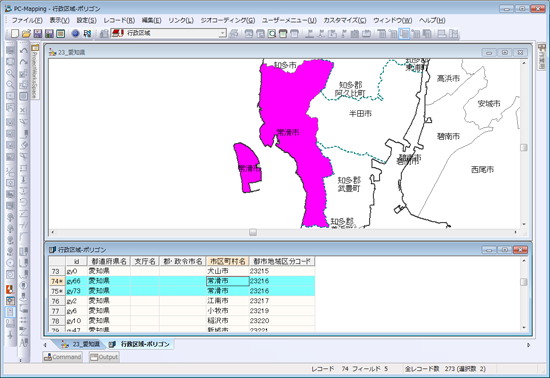Open the Command panel button
Screen dimensions: 550x378
click(62, 357)
